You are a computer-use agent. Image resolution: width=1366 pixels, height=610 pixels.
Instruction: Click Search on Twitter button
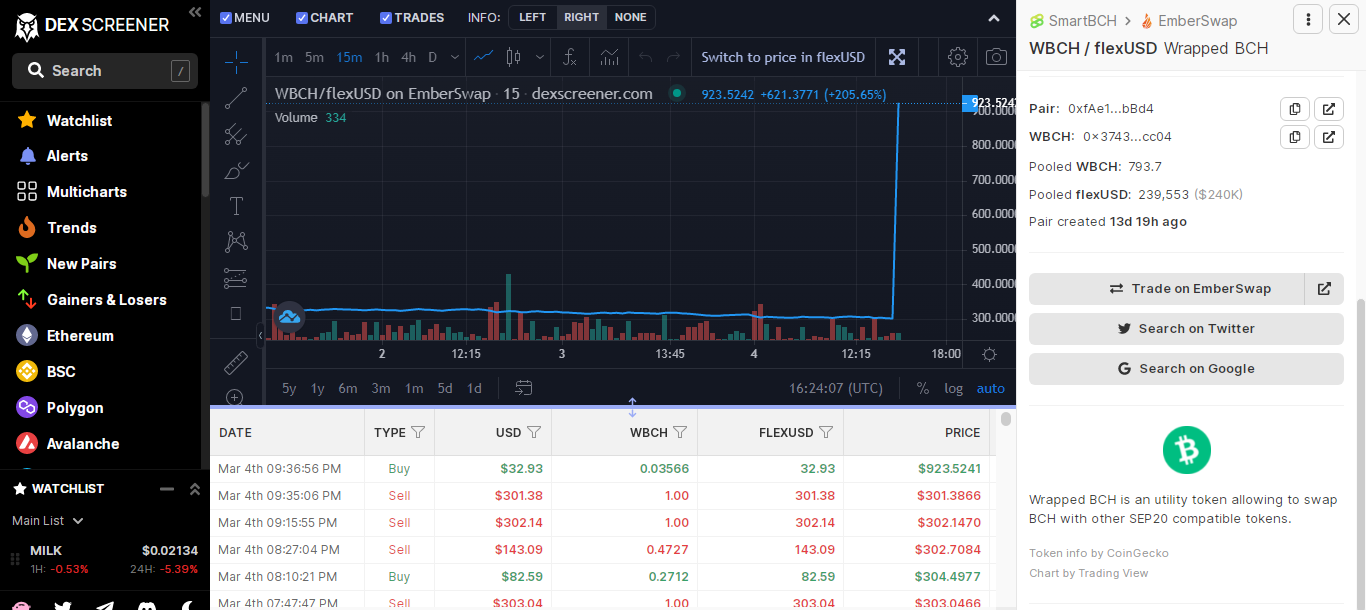point(1186,329)
